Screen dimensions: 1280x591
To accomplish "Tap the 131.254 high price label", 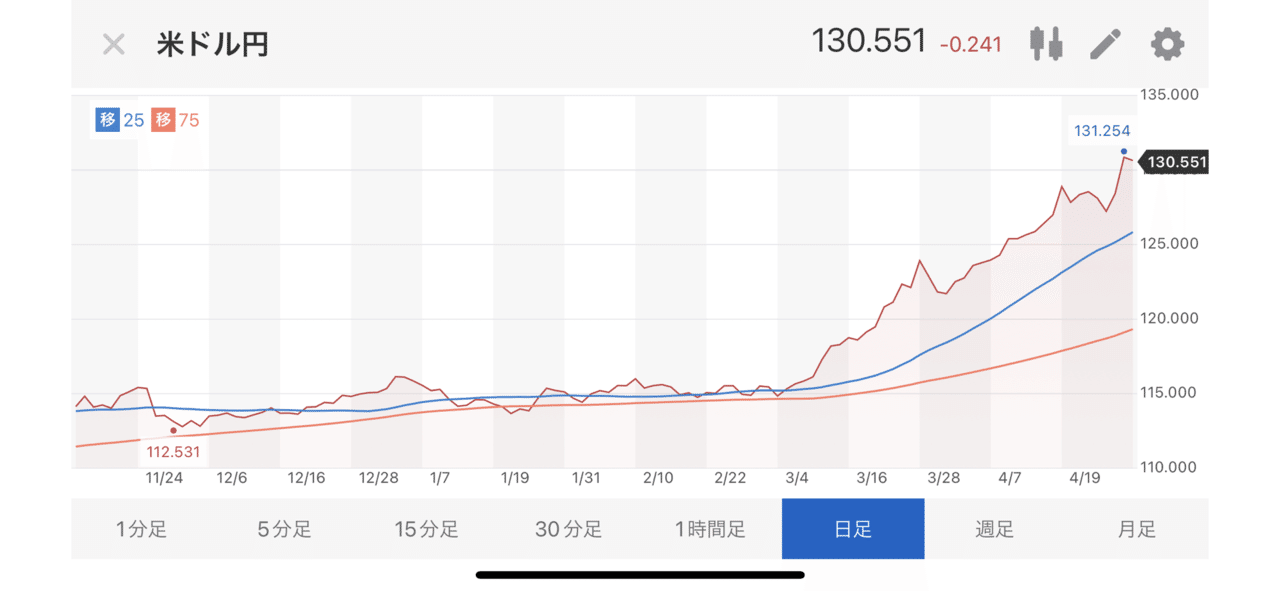I will click(x=1102, y=131).
